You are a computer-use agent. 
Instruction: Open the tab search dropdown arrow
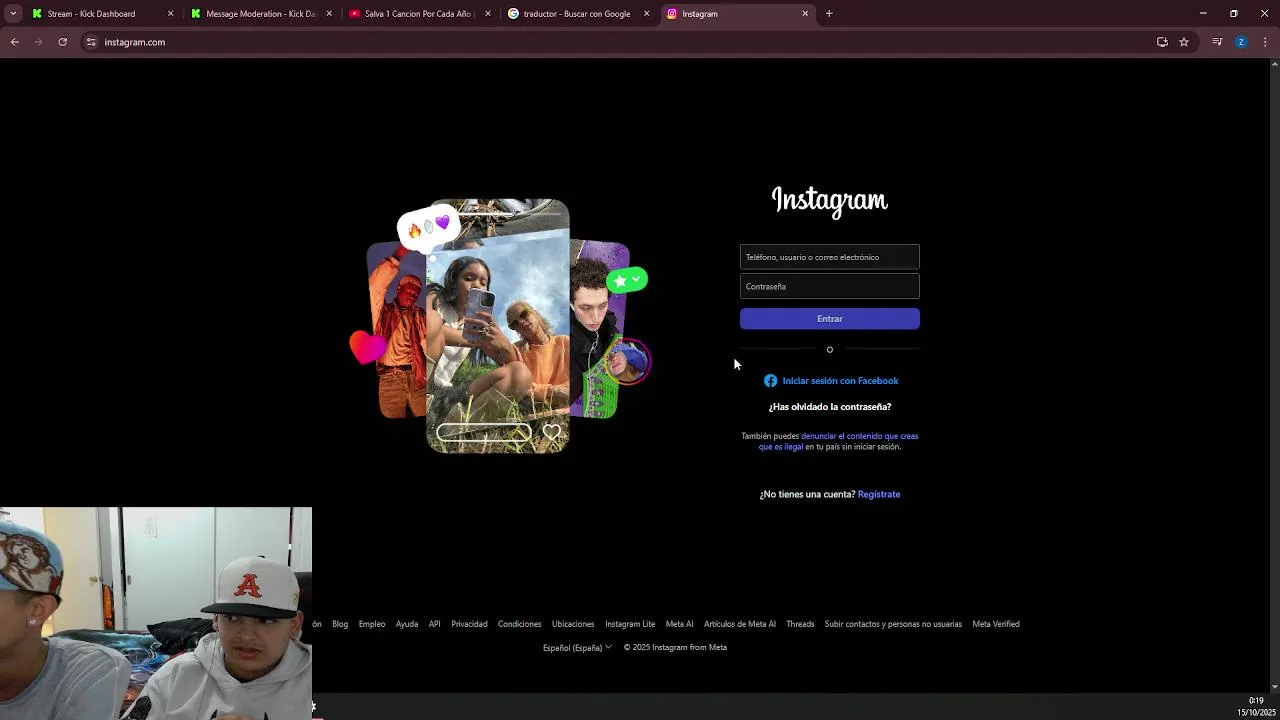(13, 14)
